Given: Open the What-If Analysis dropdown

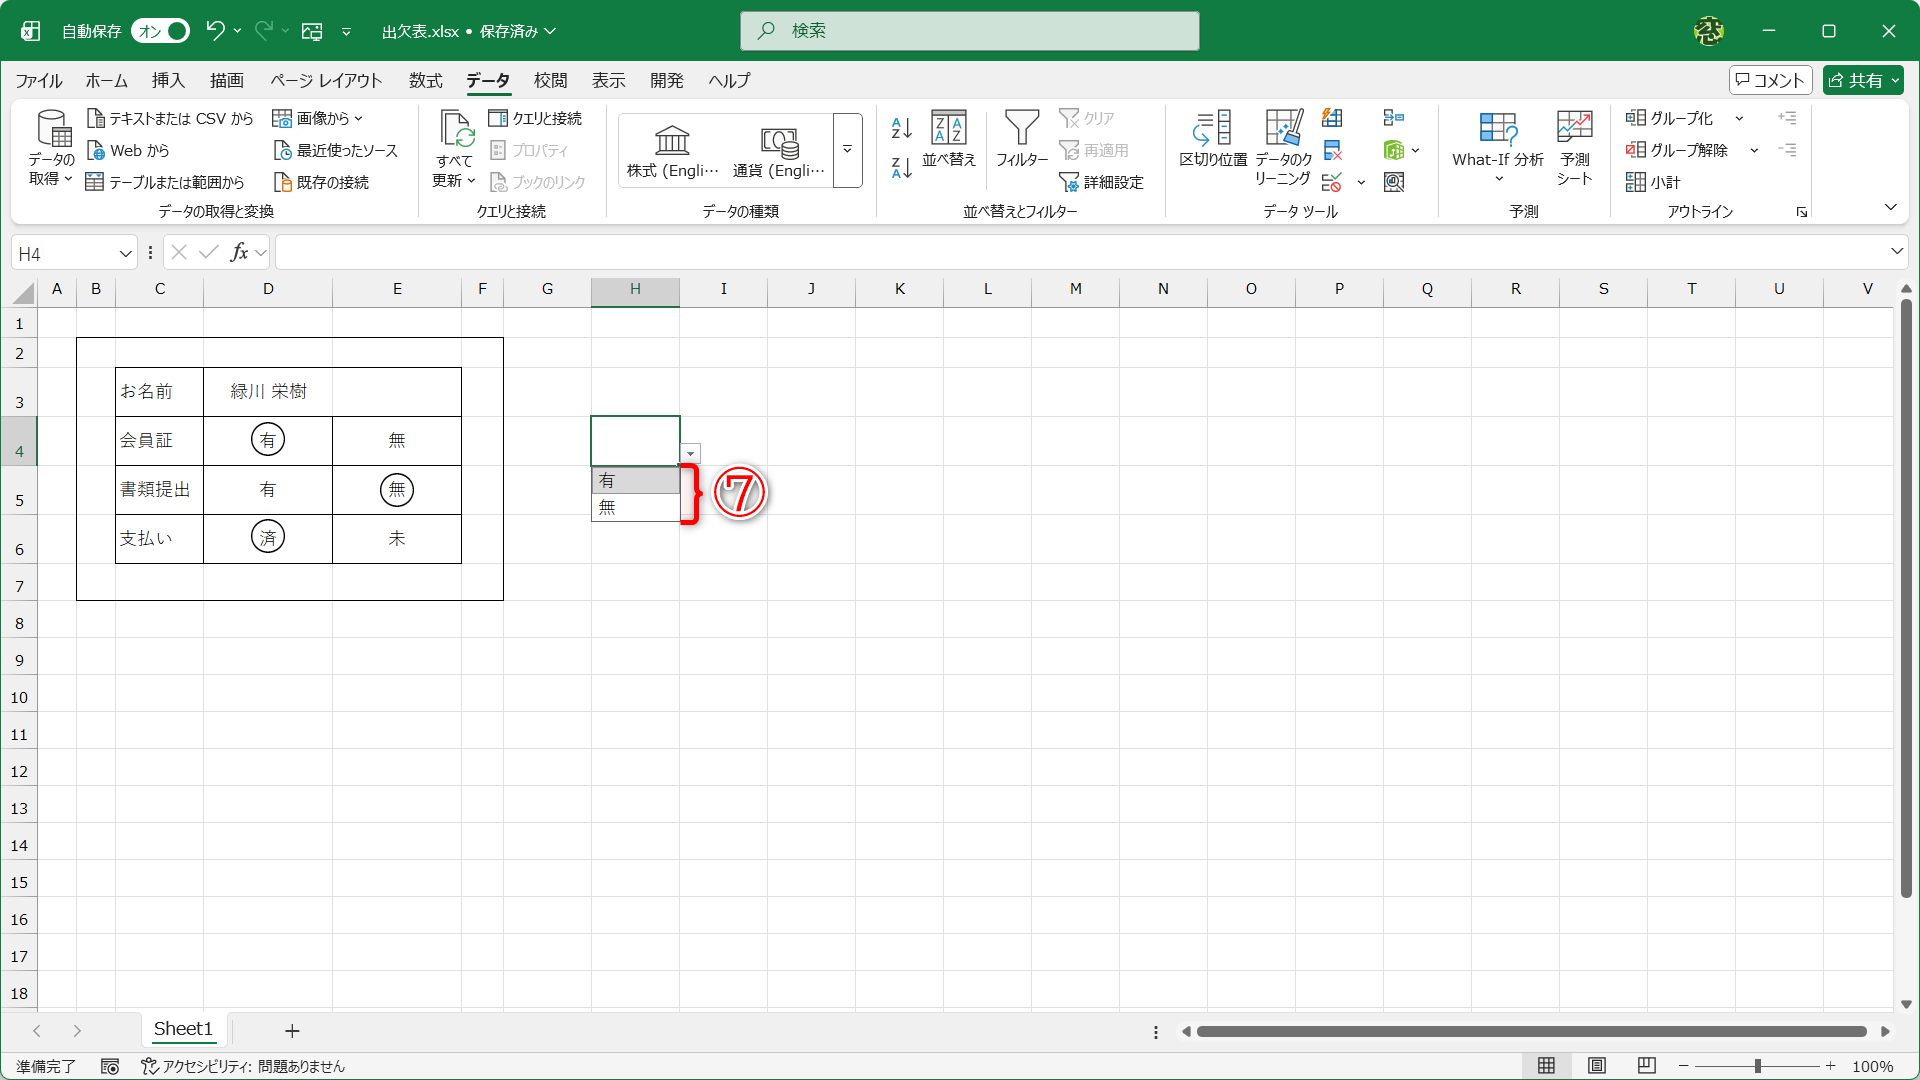Looking at the screenshot, I should point(1497,160).
